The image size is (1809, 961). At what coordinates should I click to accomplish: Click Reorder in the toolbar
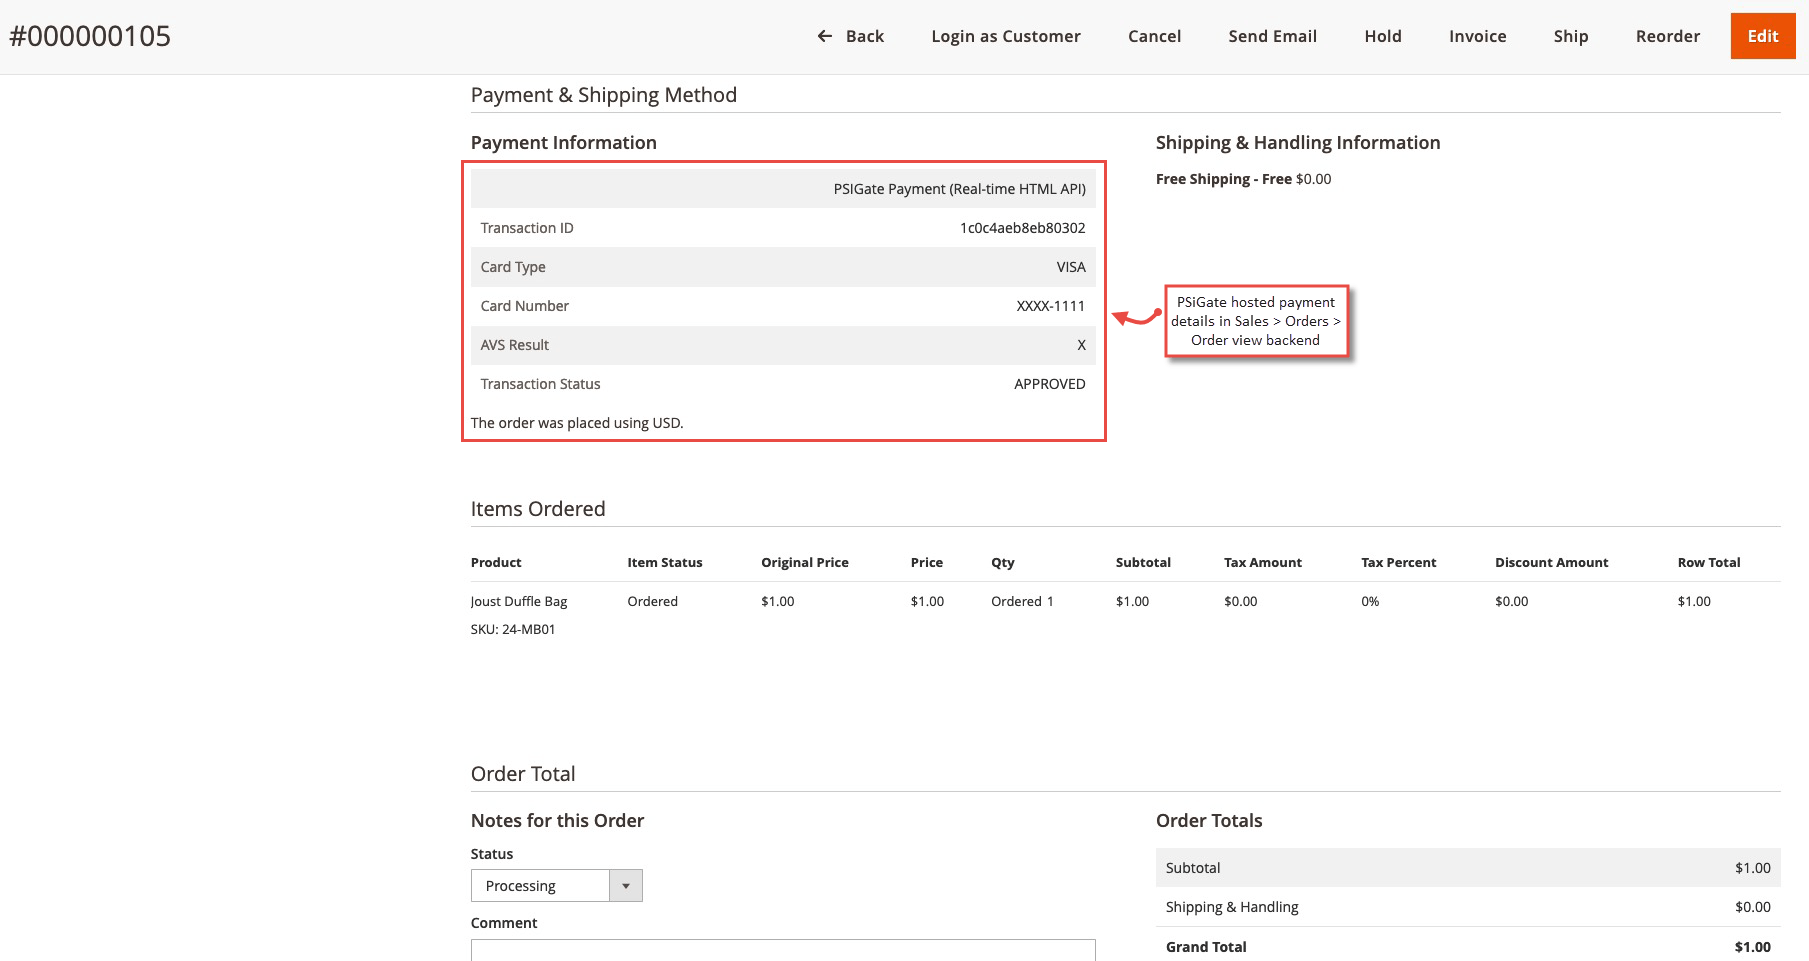click(x=1667, y=36)
